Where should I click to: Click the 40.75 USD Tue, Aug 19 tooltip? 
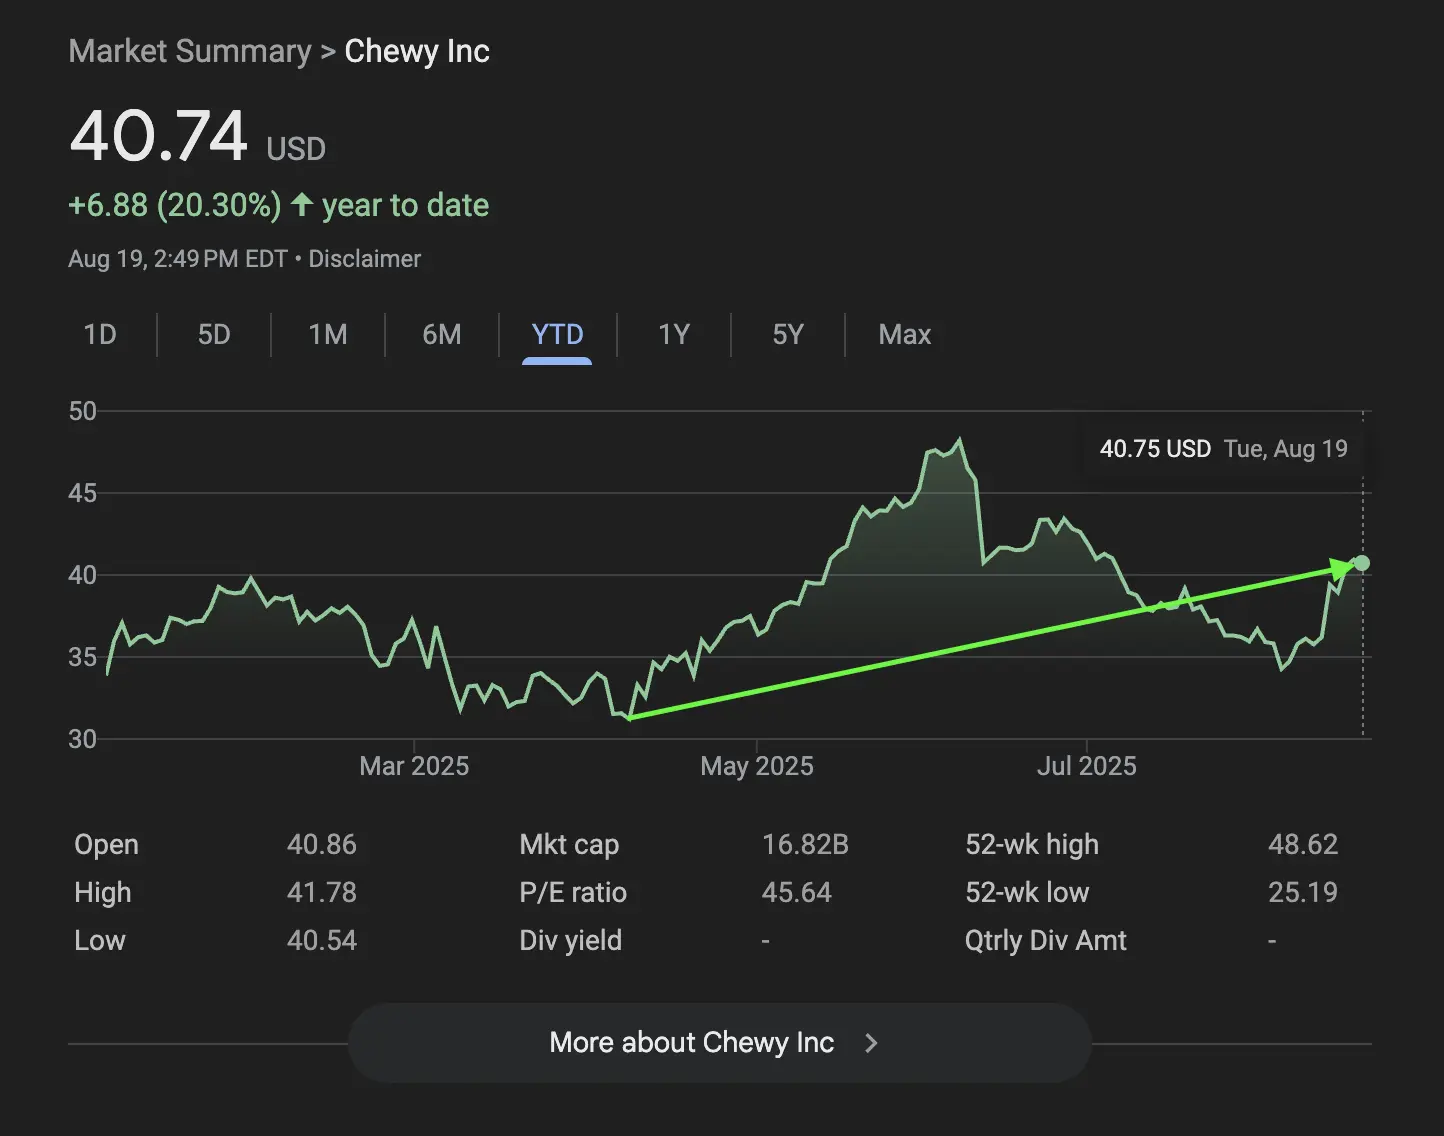pyautogui.click(x=1224, y=448)
